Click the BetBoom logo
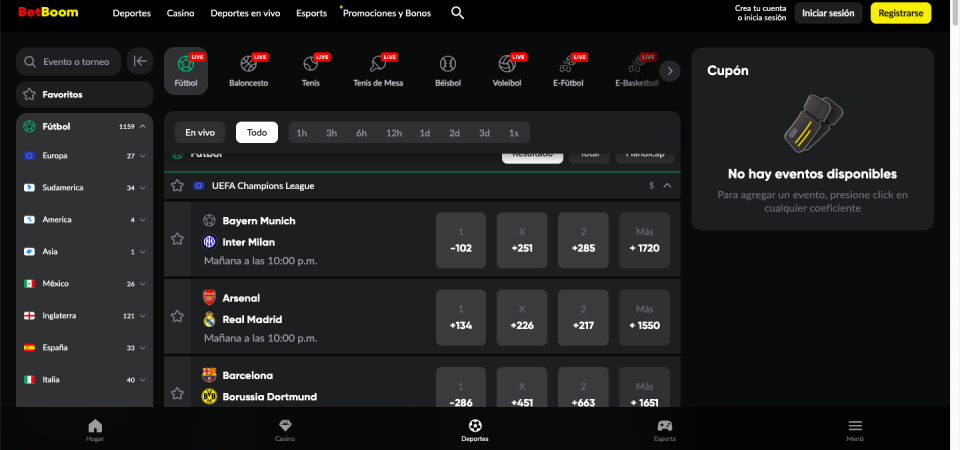 (48, 12)
